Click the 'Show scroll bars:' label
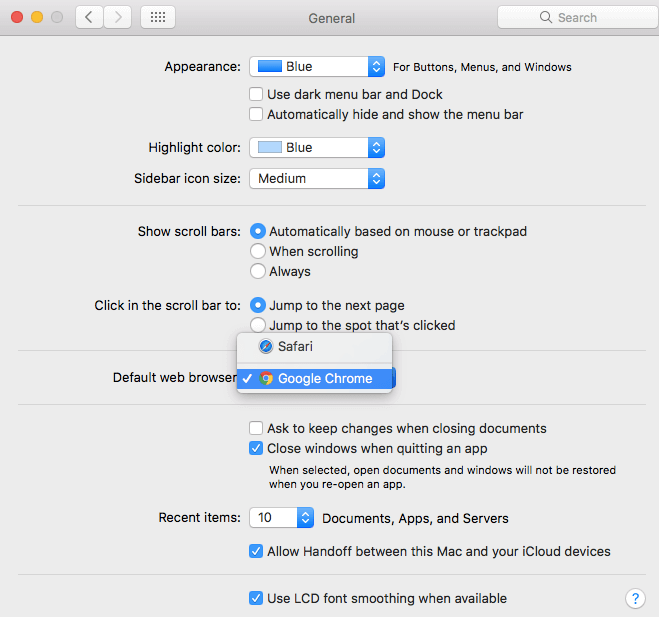 [x=189, y=231]
